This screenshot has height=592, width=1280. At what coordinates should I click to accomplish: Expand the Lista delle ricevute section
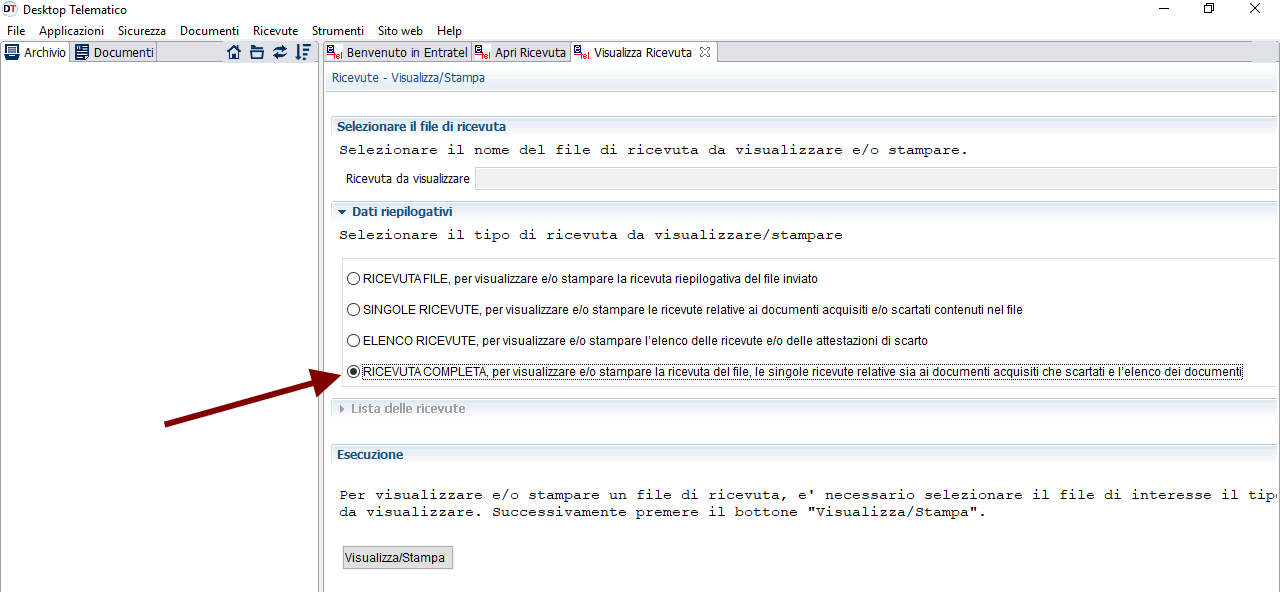point(342,408)
